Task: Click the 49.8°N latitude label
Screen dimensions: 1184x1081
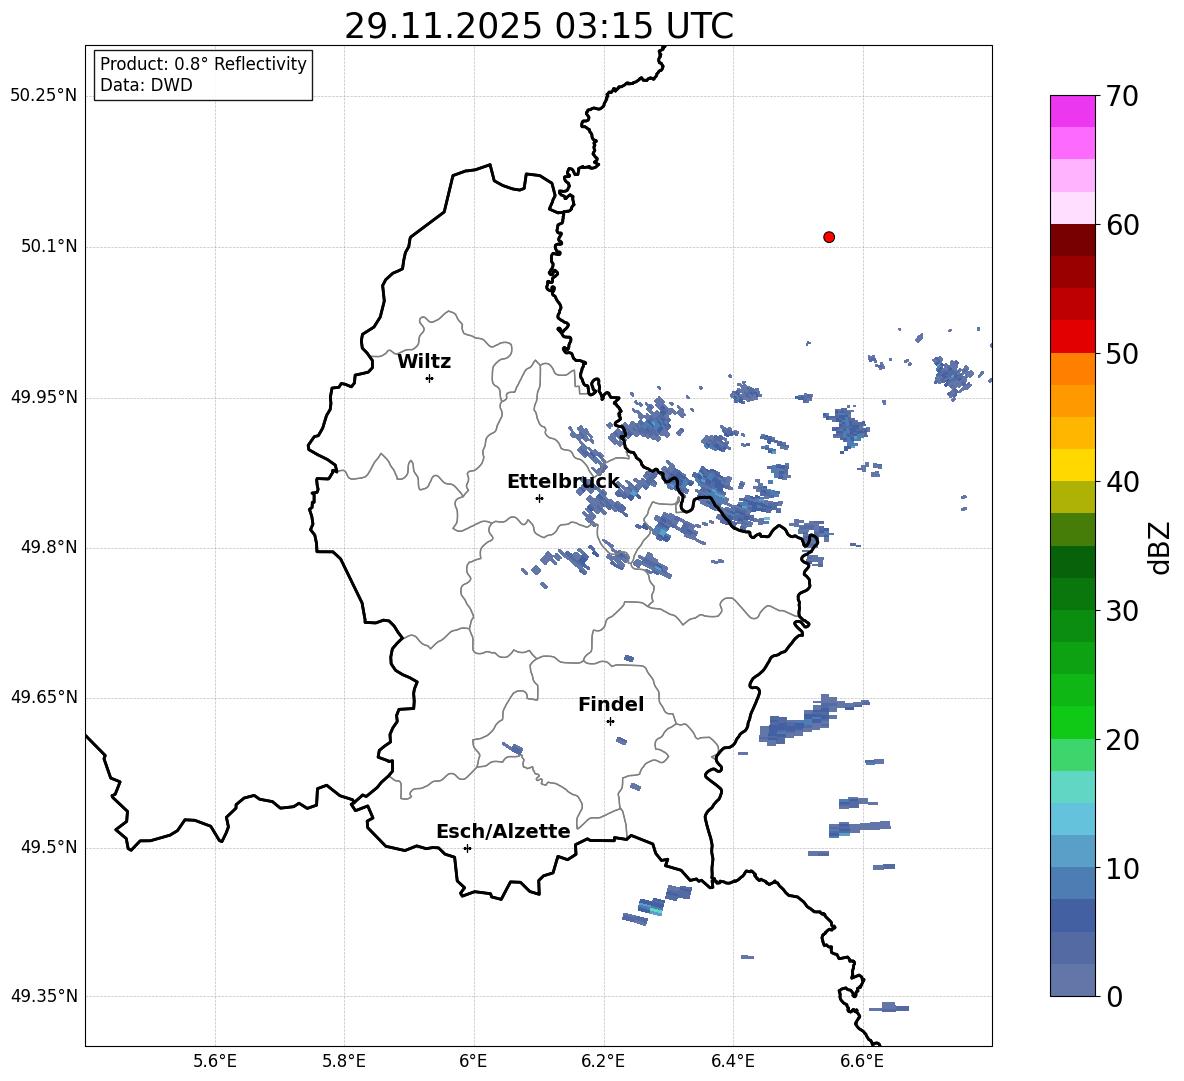Action: click(48, 547)
